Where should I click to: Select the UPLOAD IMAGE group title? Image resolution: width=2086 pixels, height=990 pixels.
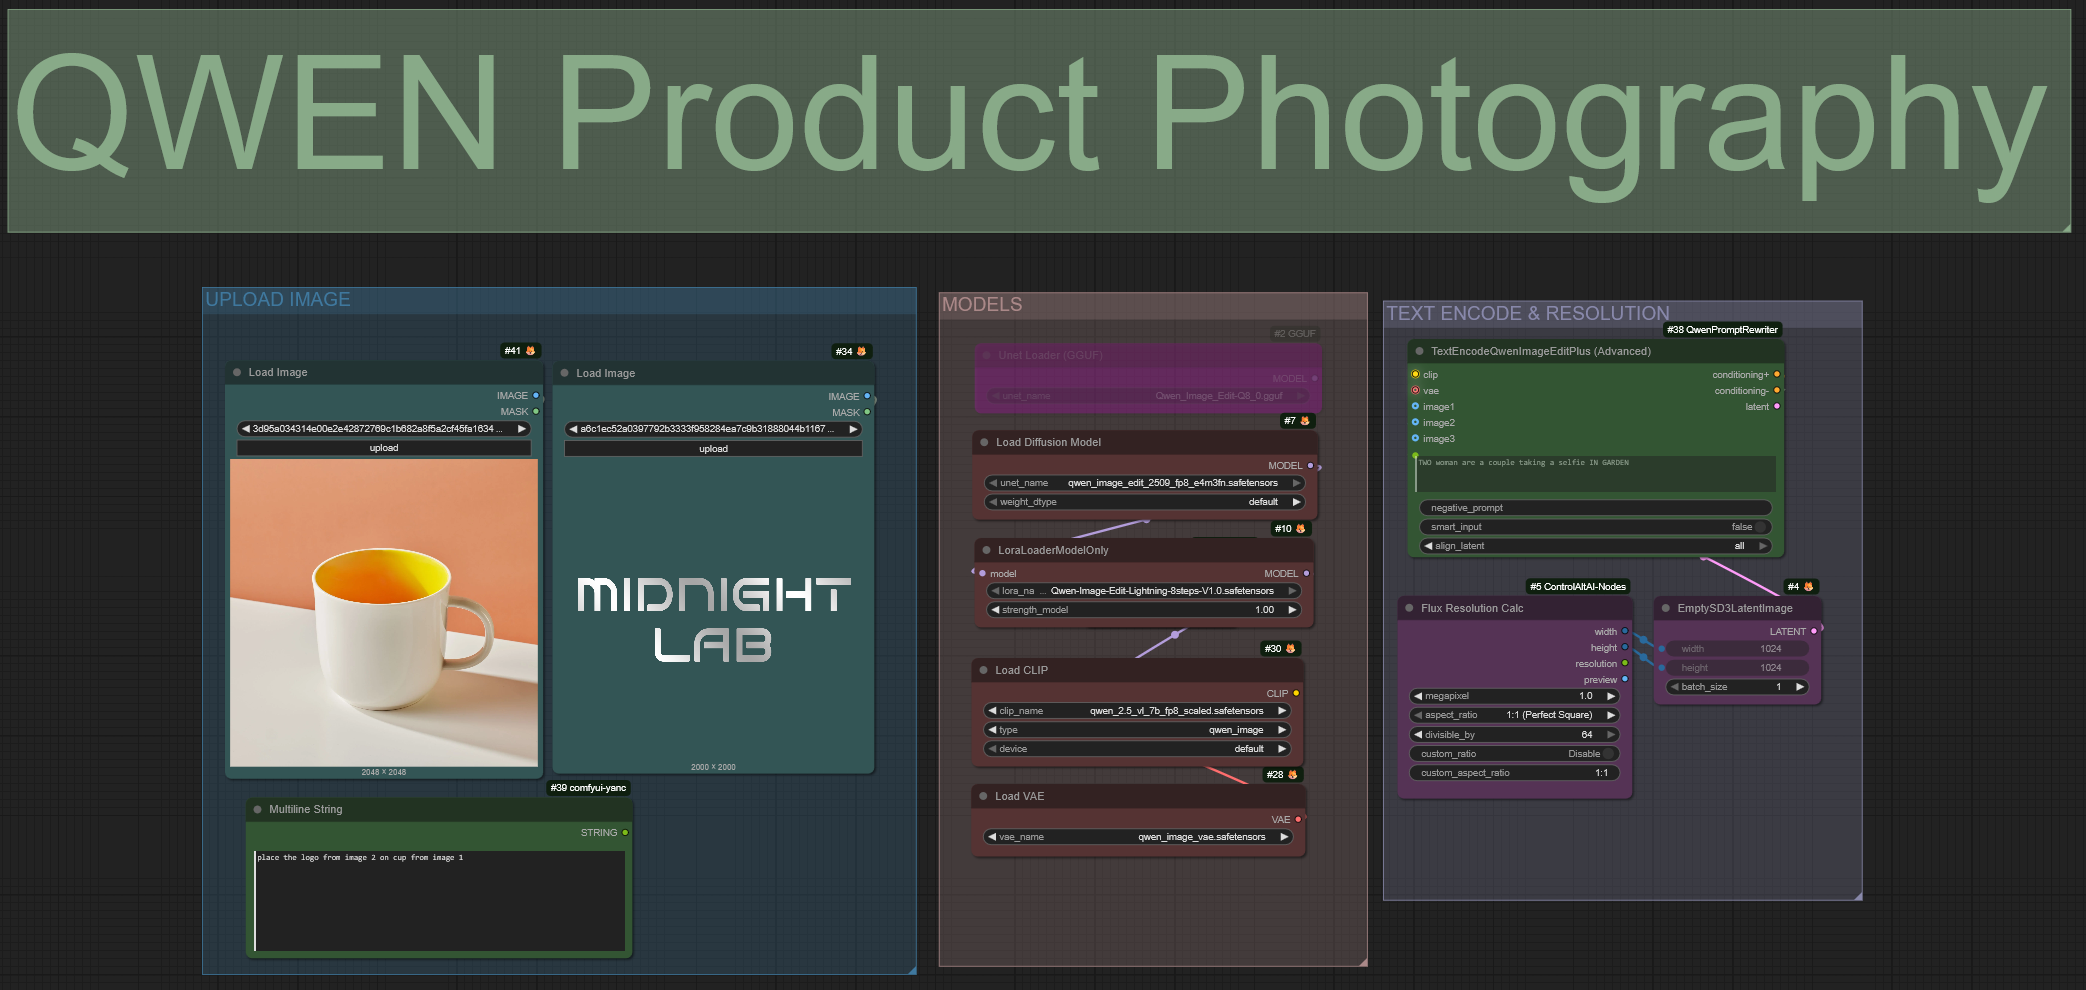278,300
